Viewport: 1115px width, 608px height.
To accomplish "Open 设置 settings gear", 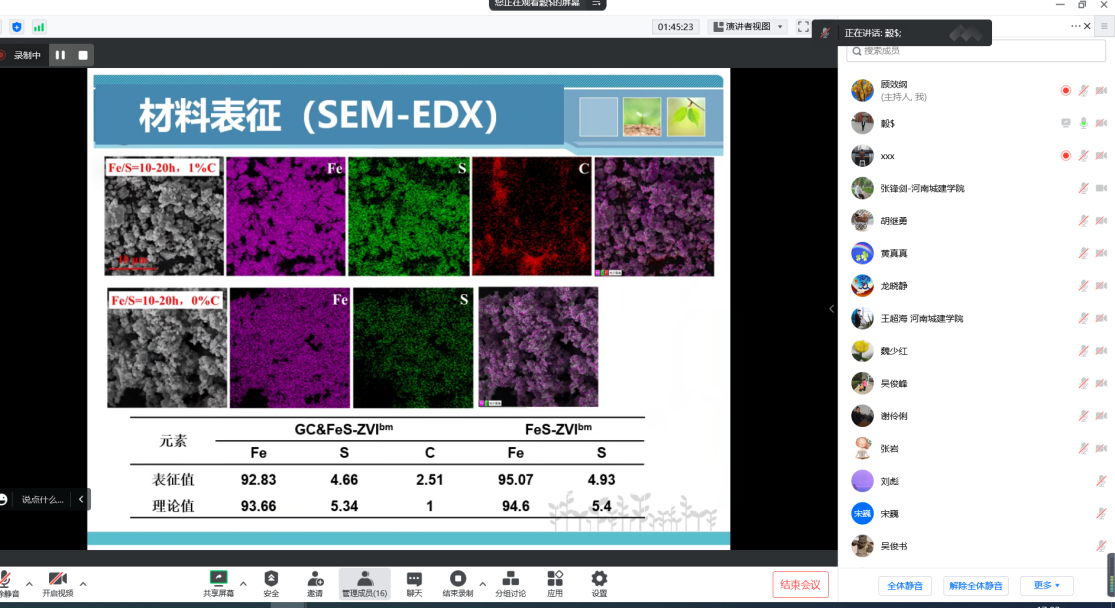I will click(x=599, y=583).
